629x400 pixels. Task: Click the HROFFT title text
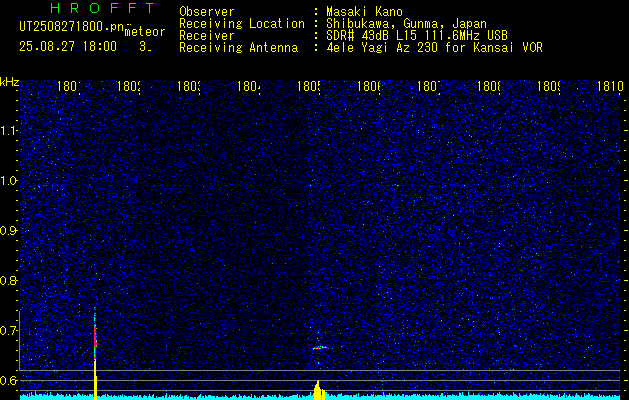[x=102, y=8]
